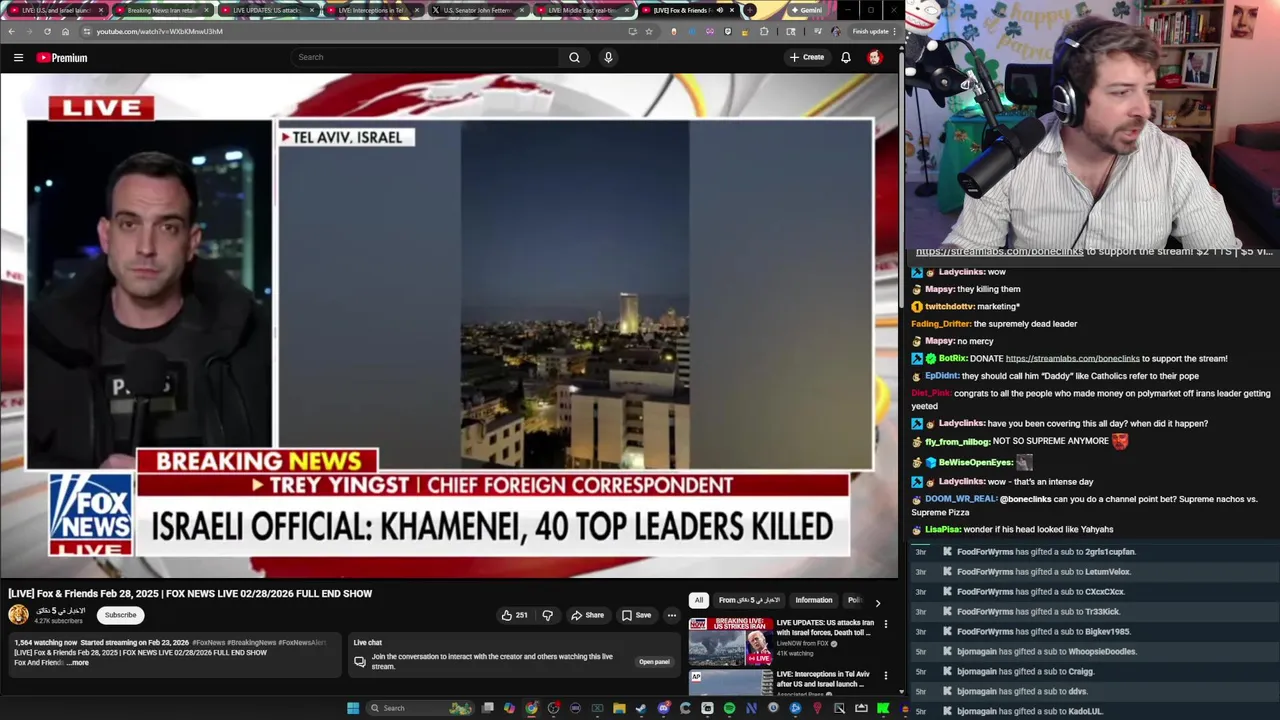The image size is (1280, 720).
Task: Click the 'Finish update' browser button
Action: pos(871,31)
